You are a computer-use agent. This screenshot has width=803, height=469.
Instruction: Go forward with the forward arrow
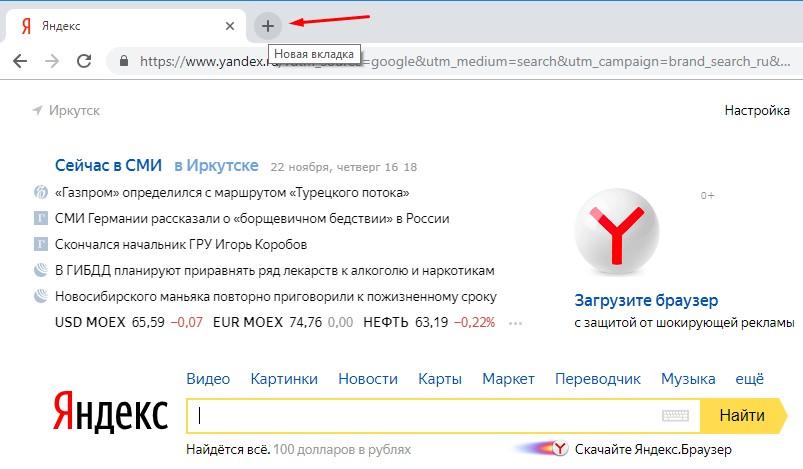click(52, 61)
